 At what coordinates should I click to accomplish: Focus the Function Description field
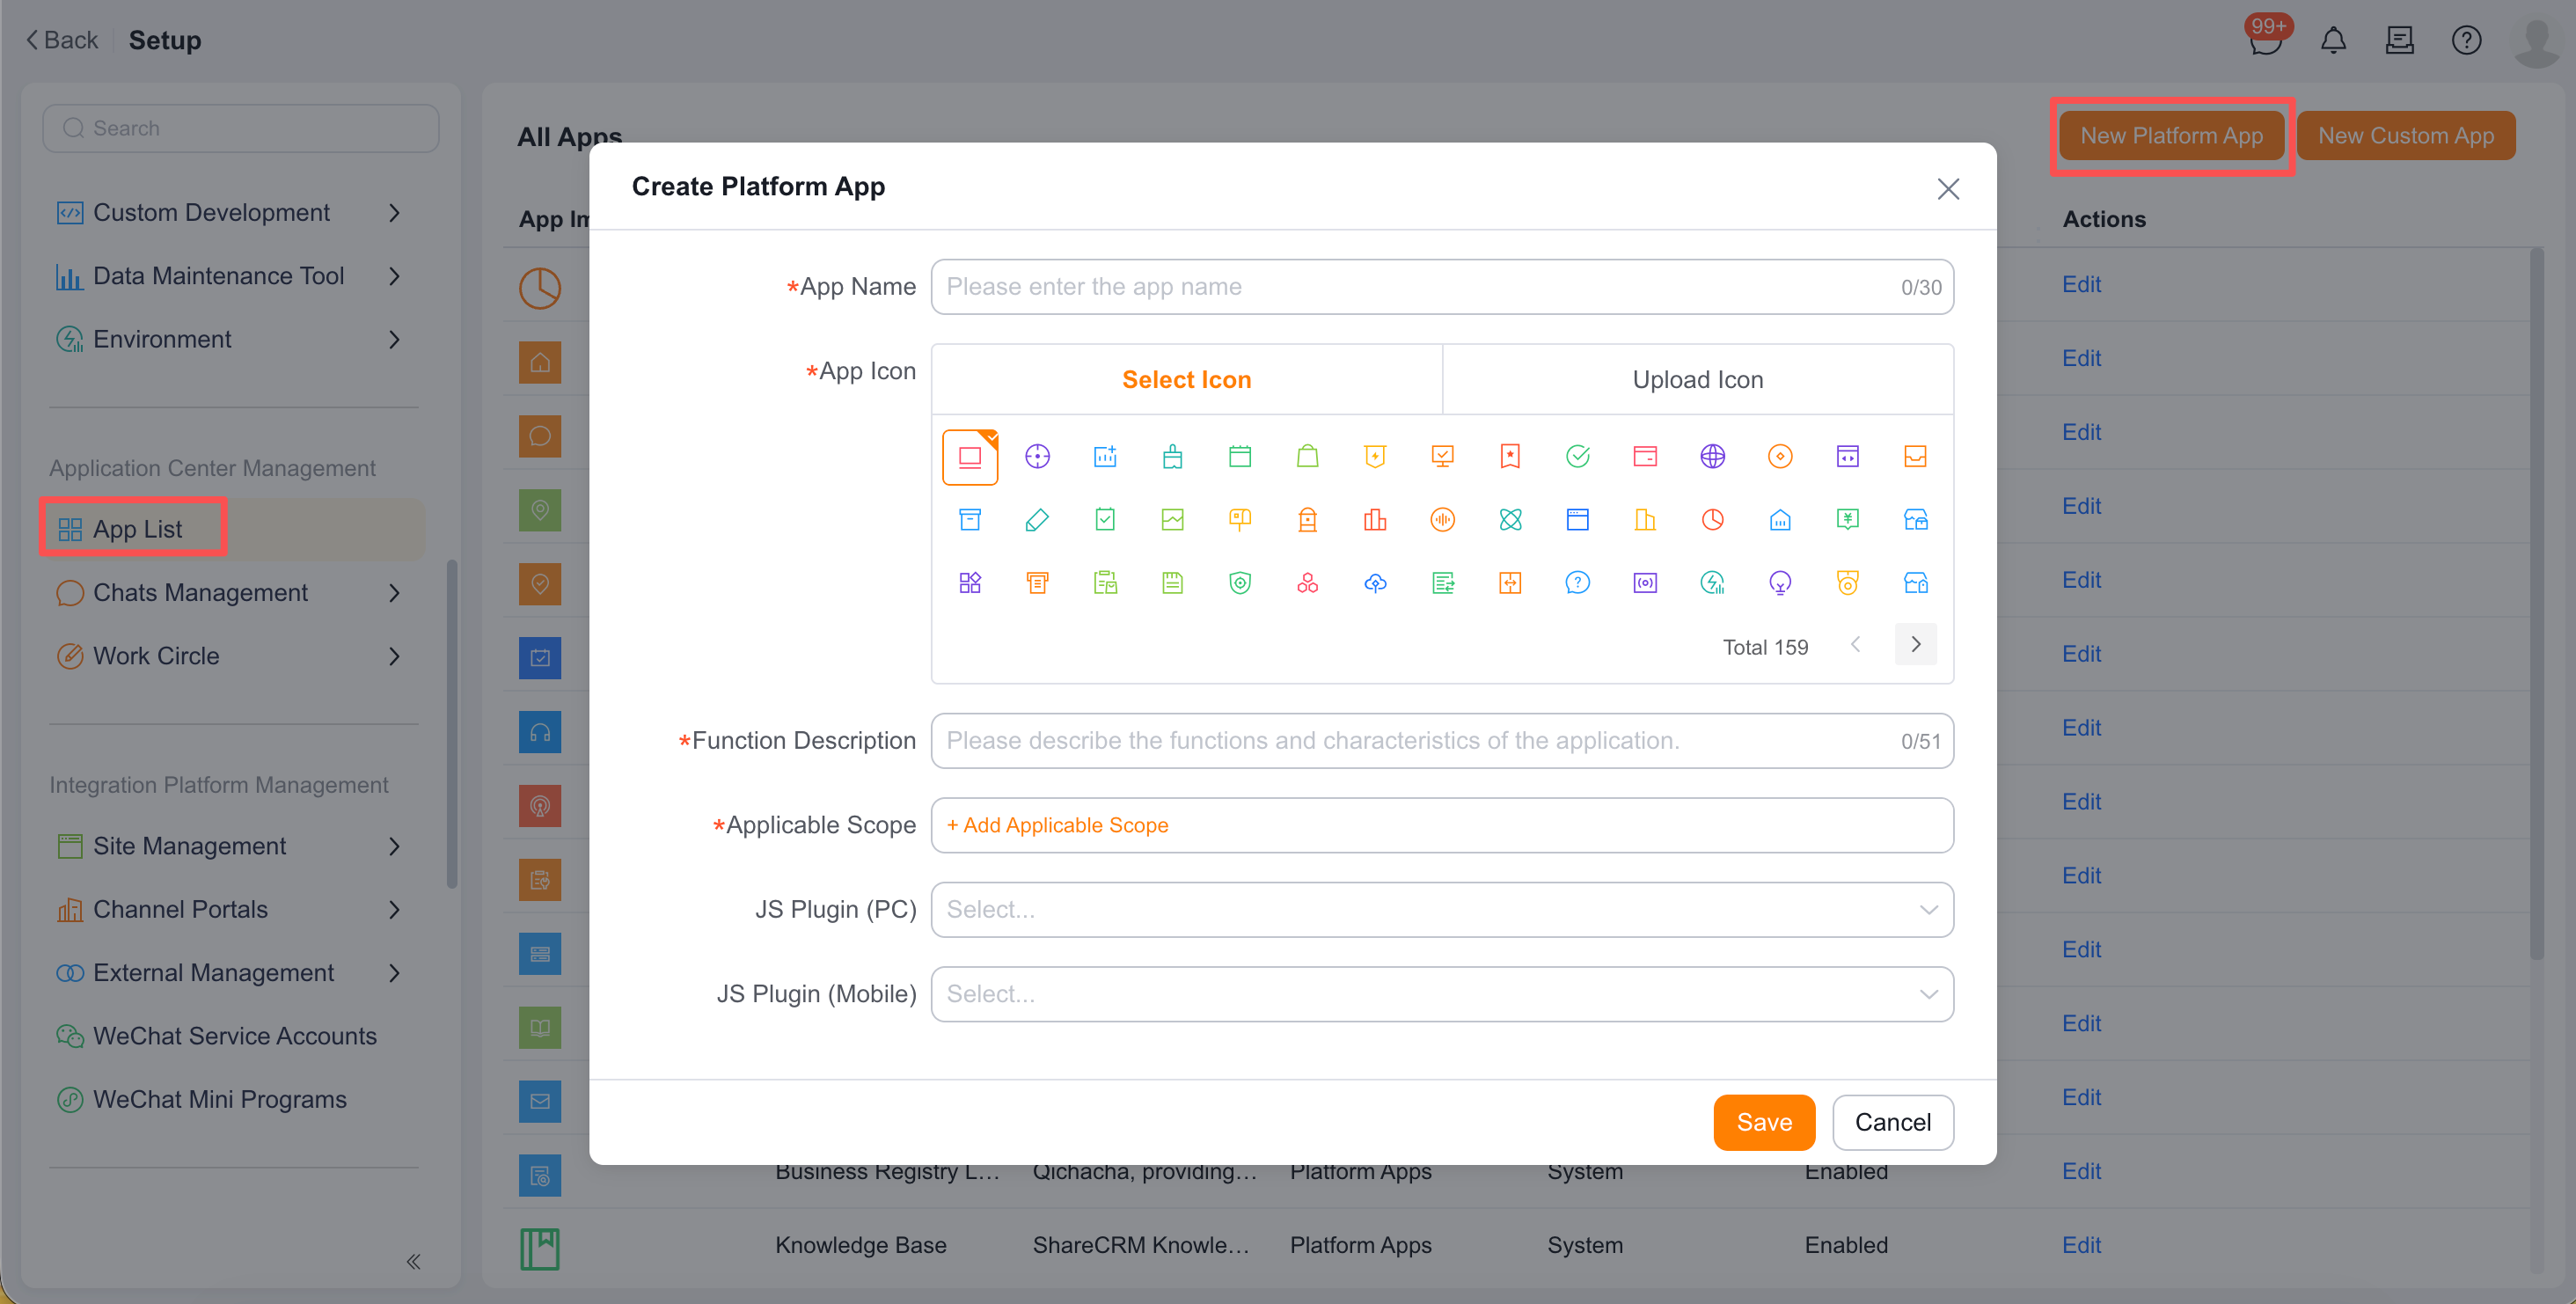[x=1442, y=741]
